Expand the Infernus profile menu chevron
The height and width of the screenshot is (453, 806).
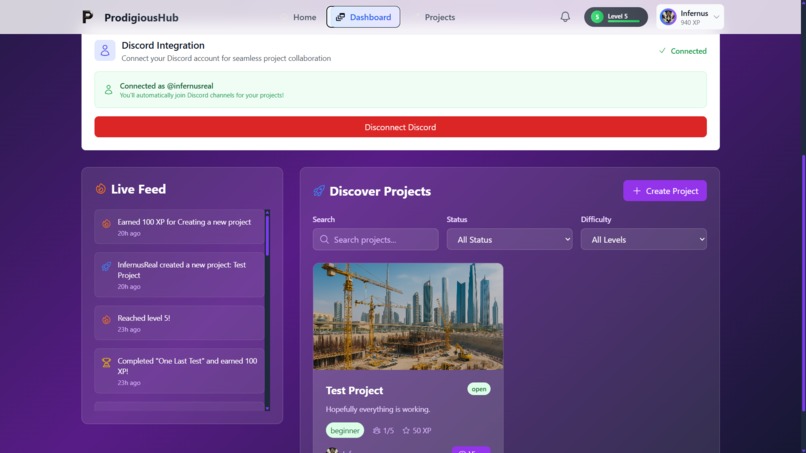pyautogui.click(x=716, y=17)
